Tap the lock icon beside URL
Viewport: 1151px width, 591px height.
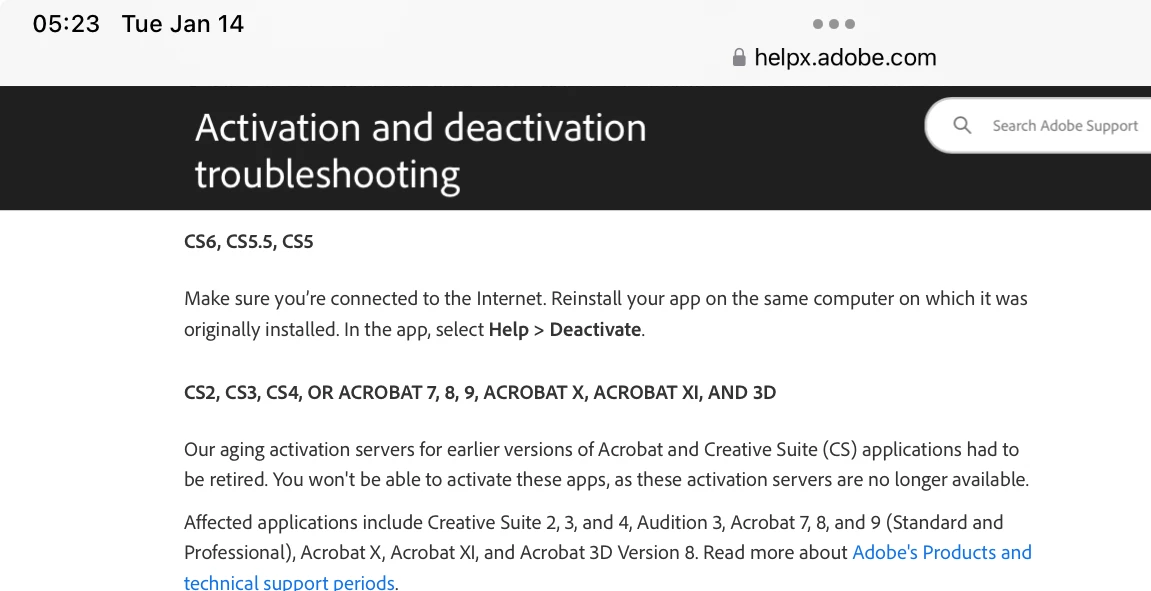coord(739,57)
